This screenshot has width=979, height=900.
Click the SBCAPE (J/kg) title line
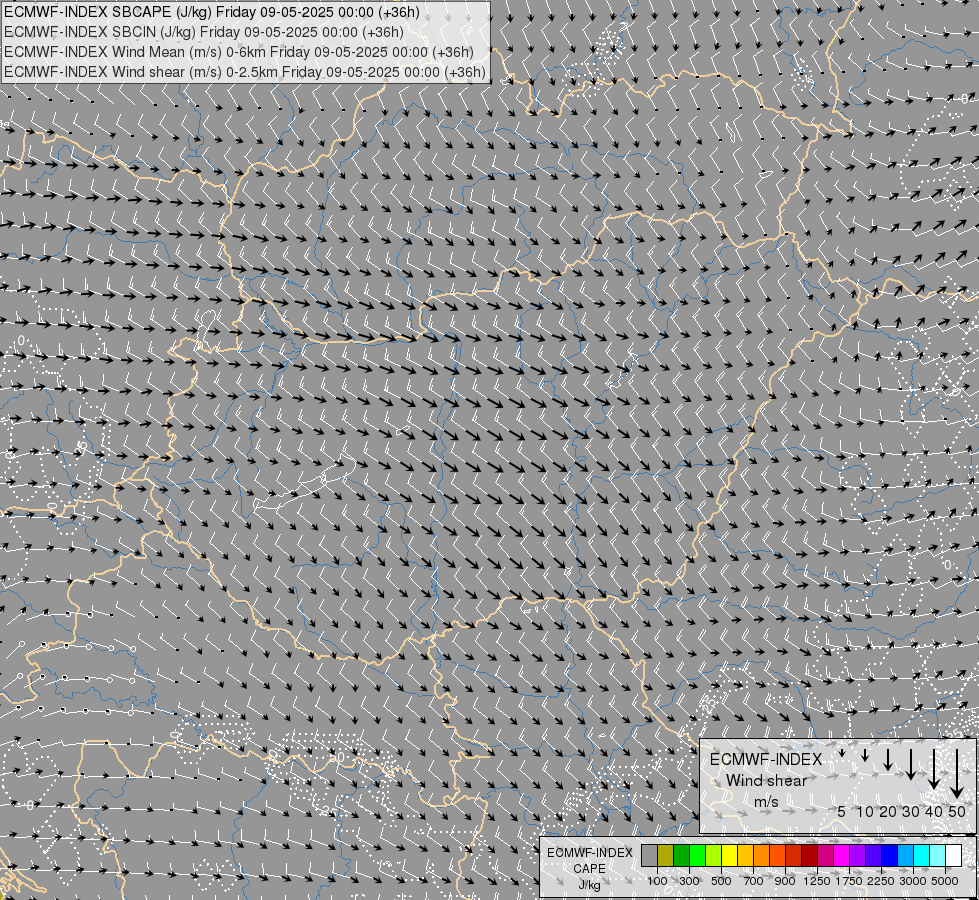coord(212,12)
